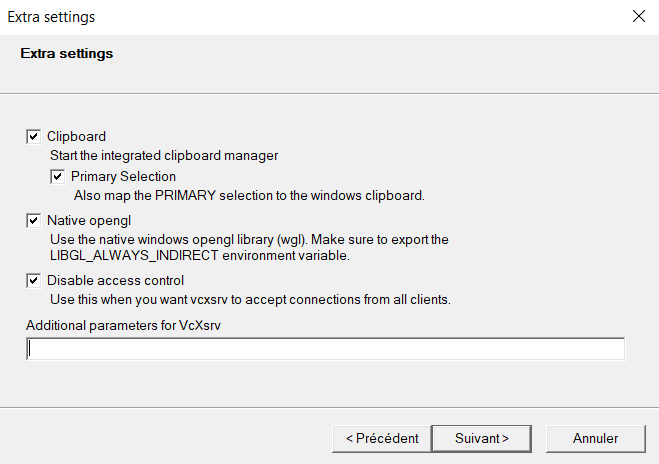Click "Start the integrated clipboard manager" description
This screenshot has width=659, height=464.
164,155
